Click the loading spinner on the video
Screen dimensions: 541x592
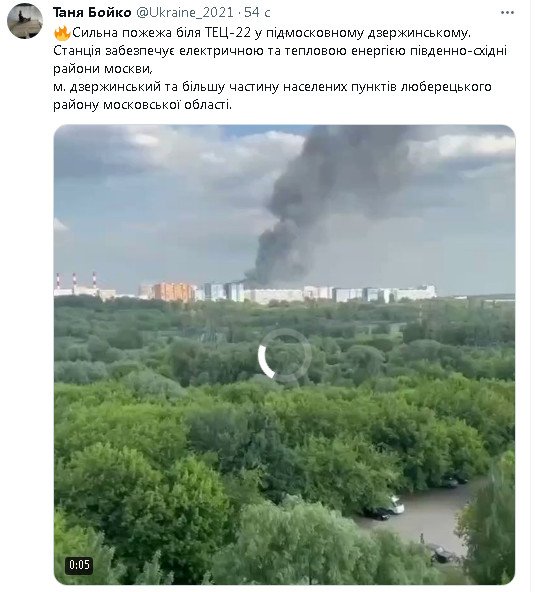284,354
